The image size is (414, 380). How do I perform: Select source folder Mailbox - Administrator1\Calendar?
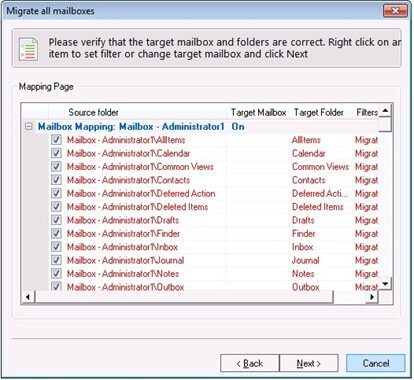click(x=128, y=153)
